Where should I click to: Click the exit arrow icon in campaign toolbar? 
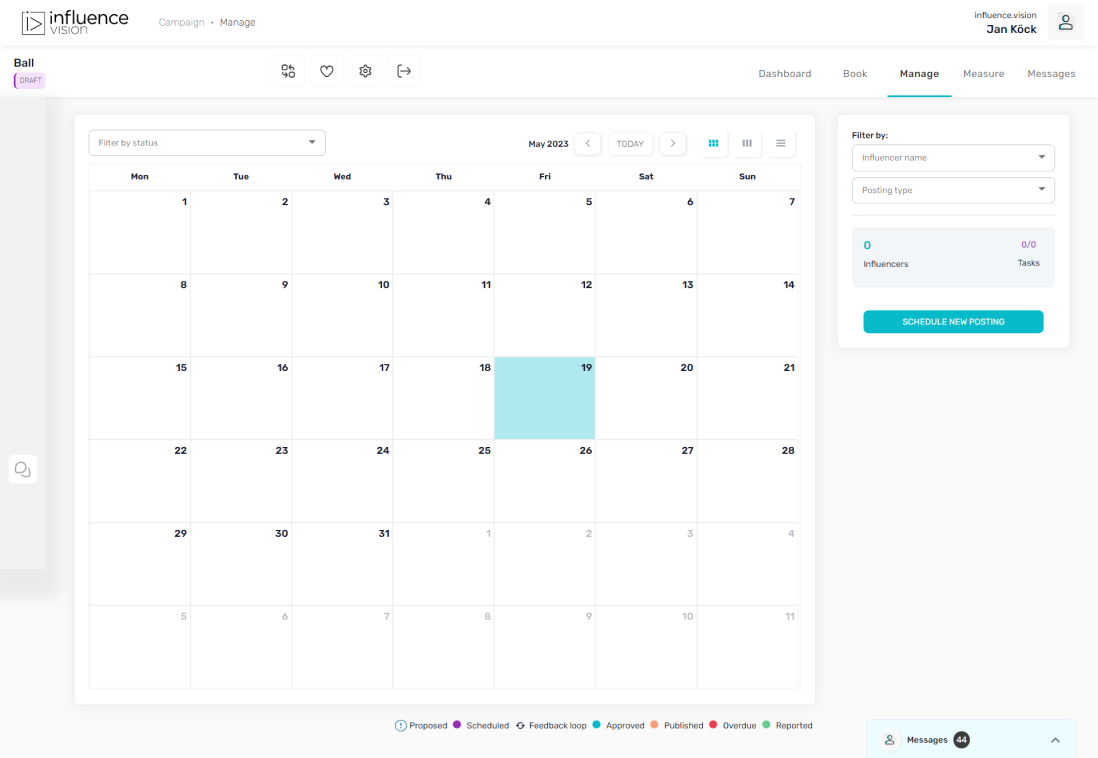coord(404,71)
